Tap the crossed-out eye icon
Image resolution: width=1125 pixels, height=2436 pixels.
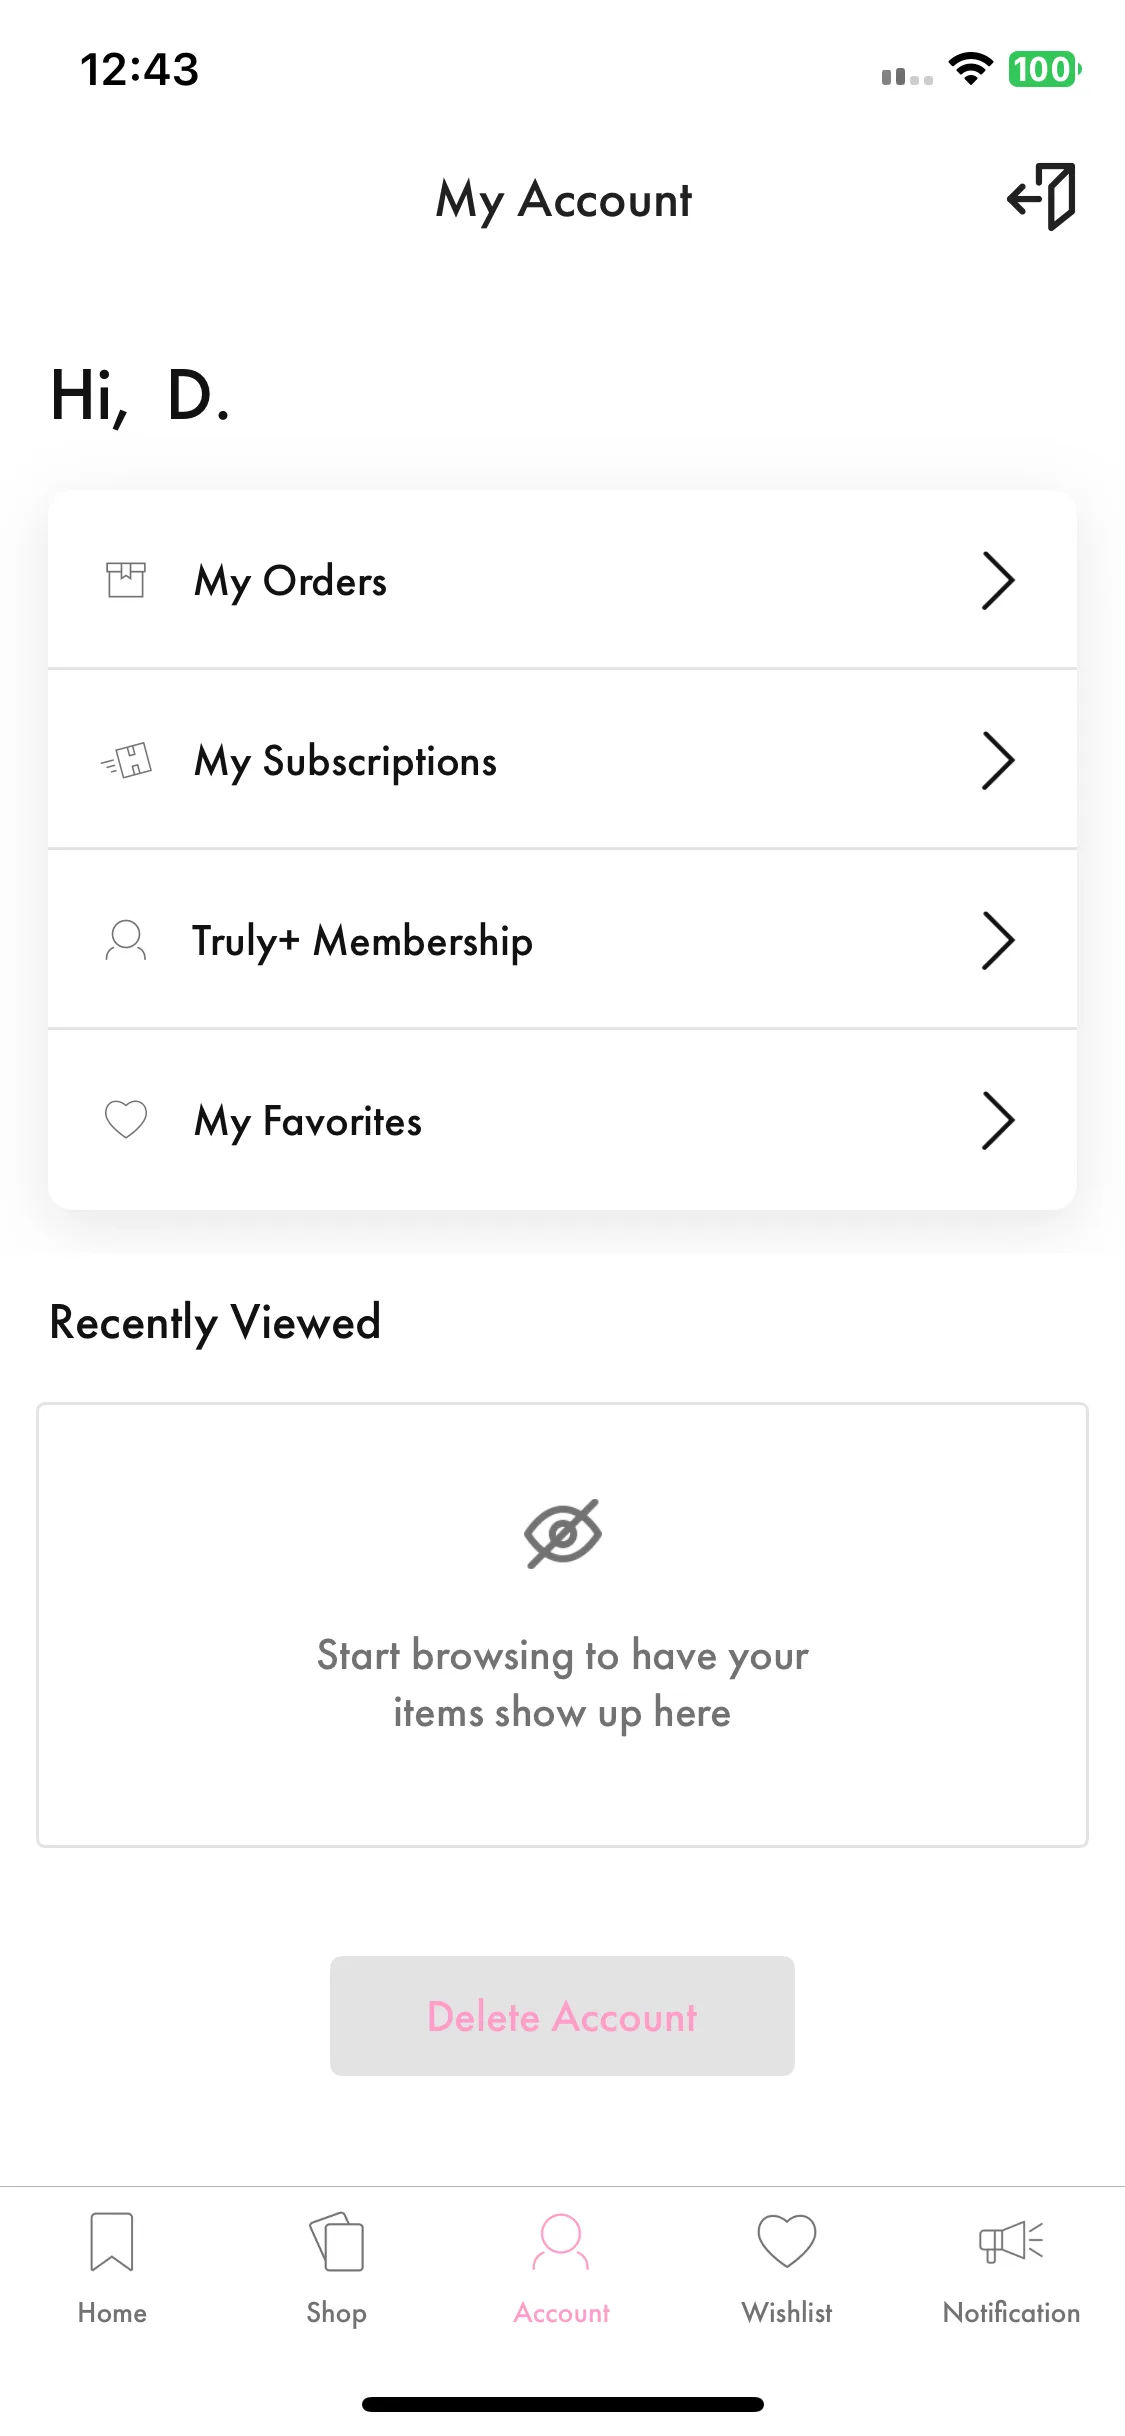[x=563, y=1533]
